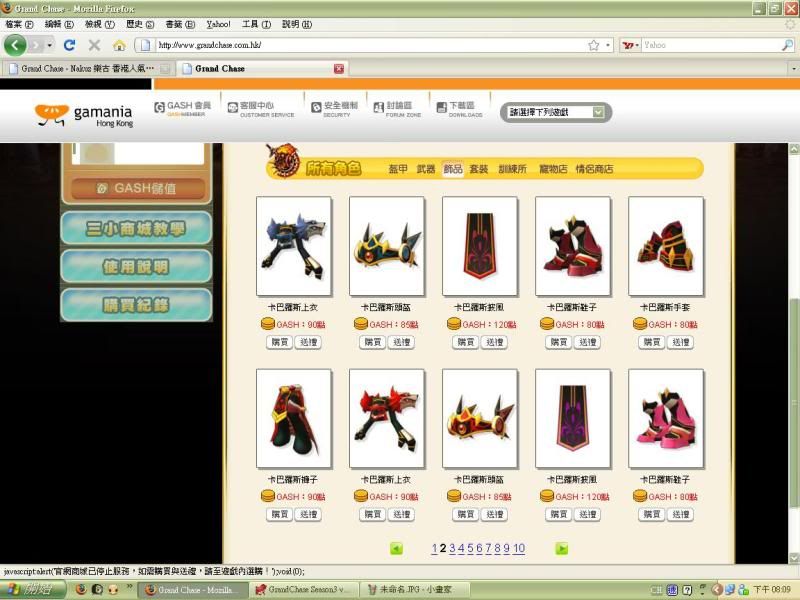800x600 pixels.
Task: Open the 編輯 (Edit) menu
Action: 59,24
